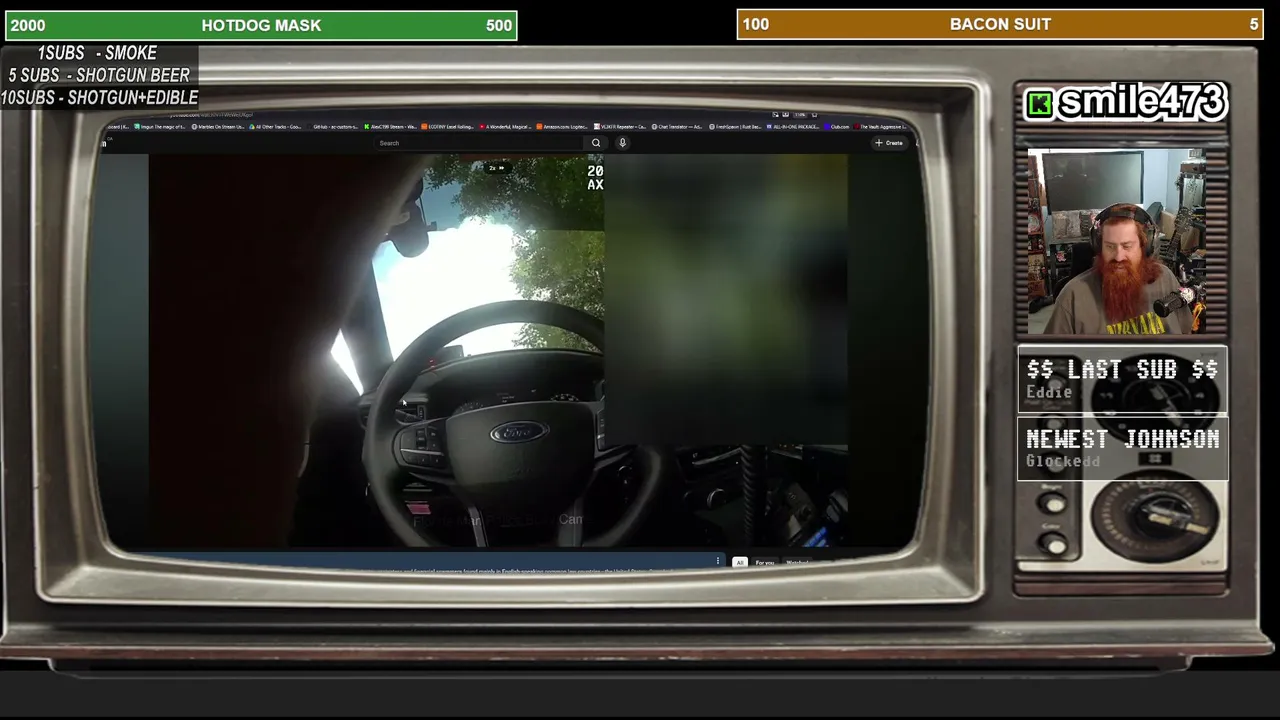Click the Ford steering wheel video player
The height and width of the screenshot is (720, 1280).
coord(498,352)
